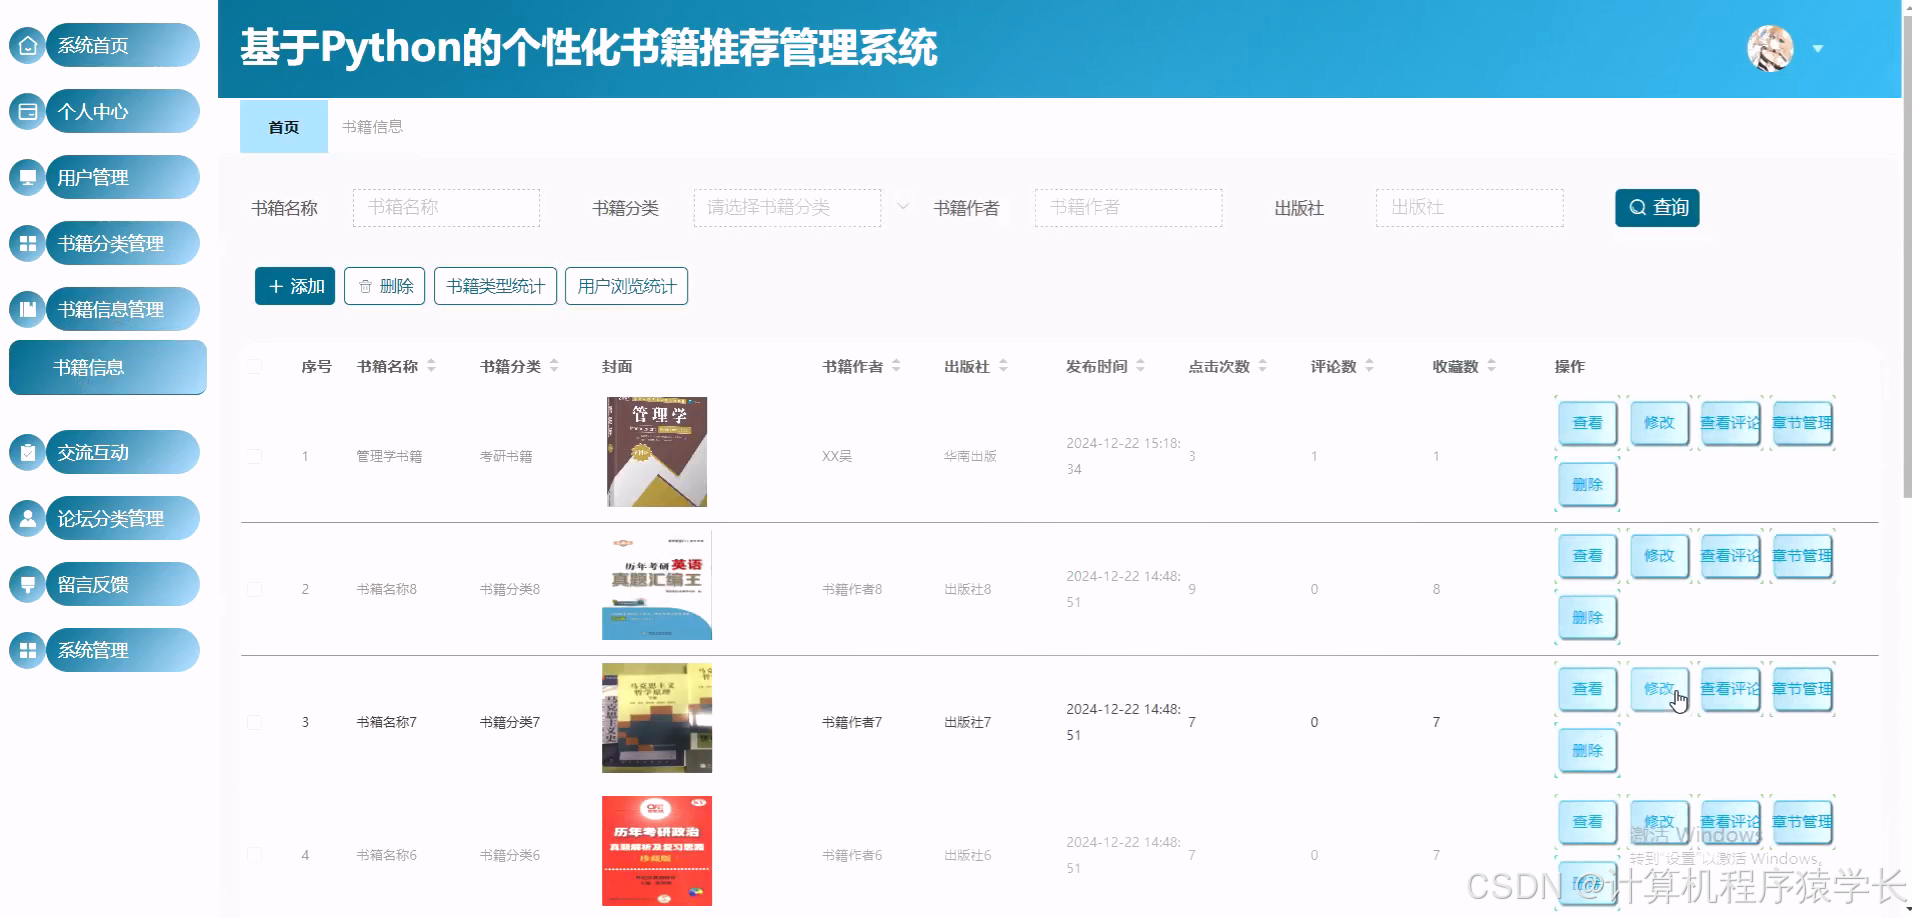1912x918 pixels.
Task: Click 查看 for 管理学书籍
Action: pyautogui.click(x=1587, y=423)
